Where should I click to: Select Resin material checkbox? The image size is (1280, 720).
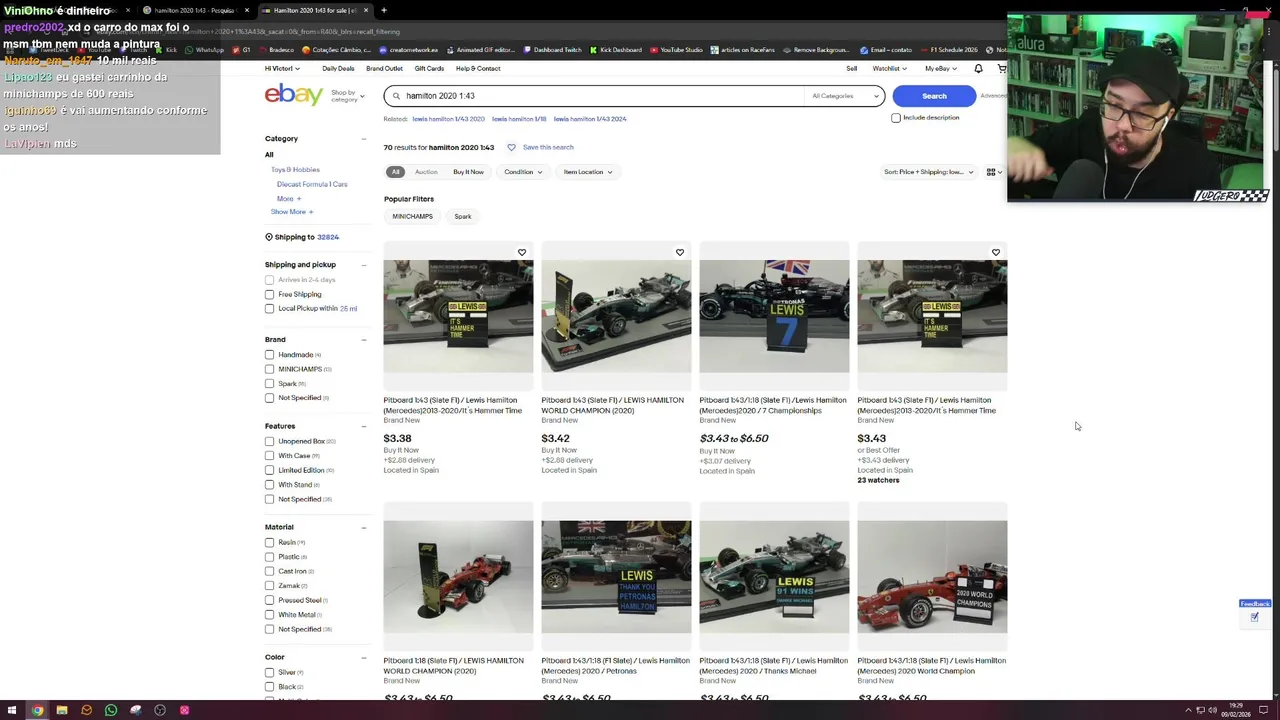(269, 542)
